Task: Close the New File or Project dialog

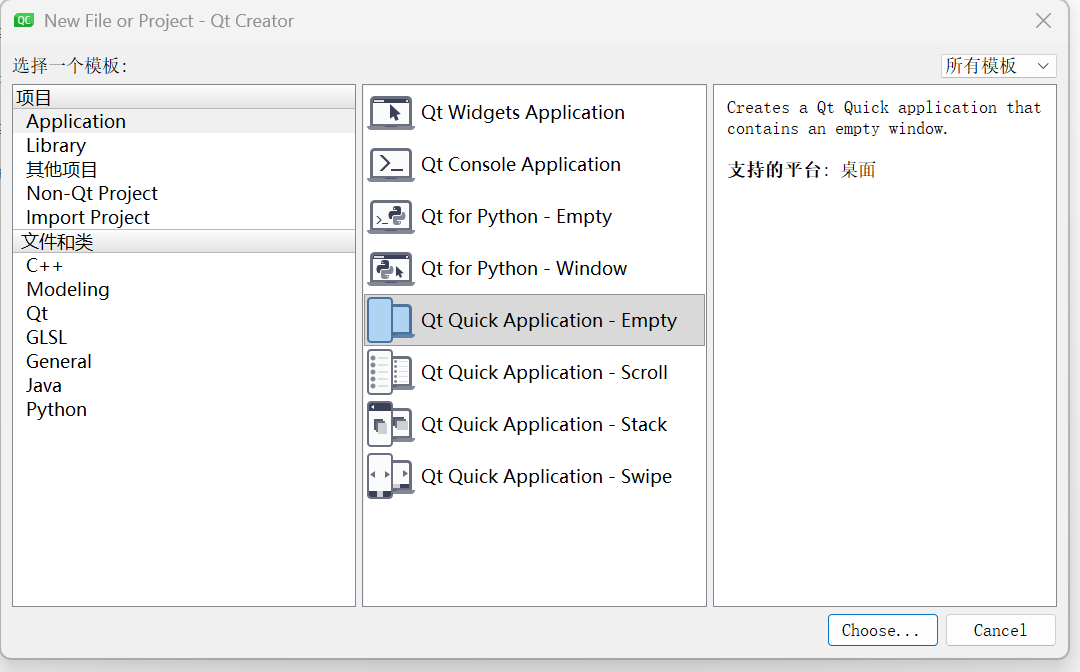Action: pos(1043,21)
